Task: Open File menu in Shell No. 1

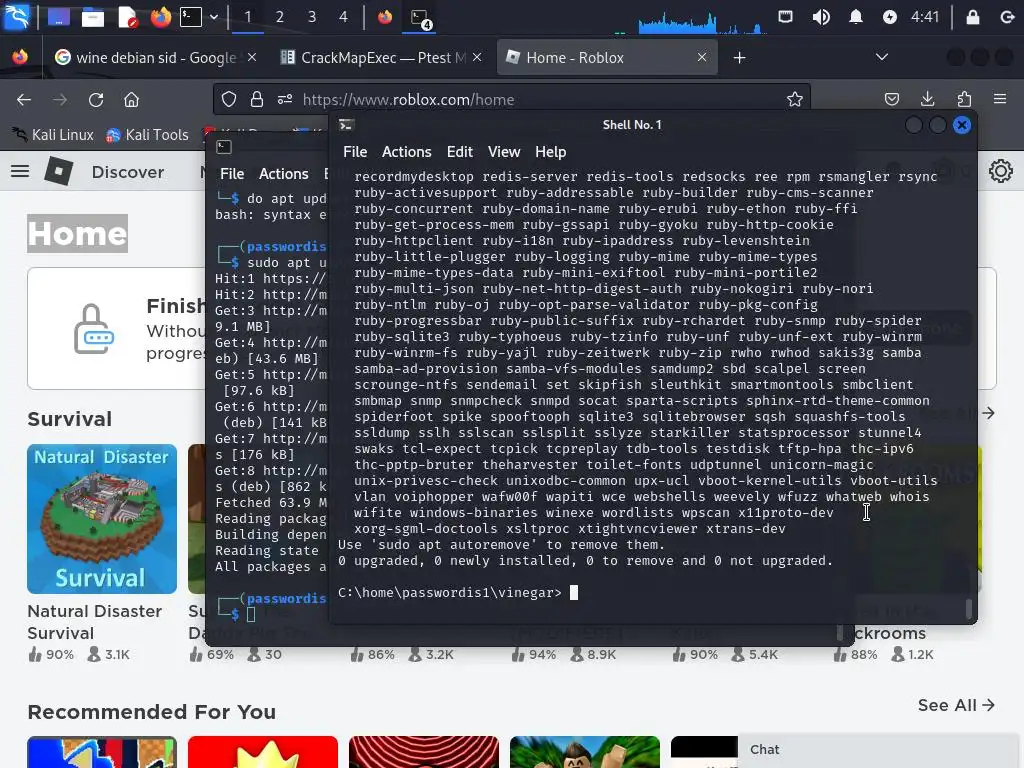Action: [355, 152]
